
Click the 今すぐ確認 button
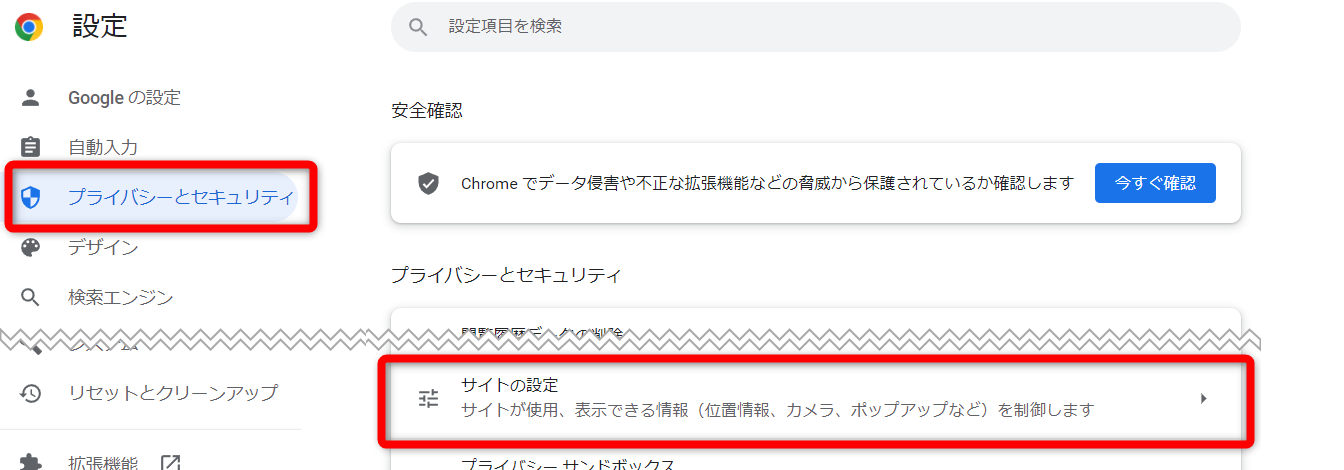point(1155,183)
